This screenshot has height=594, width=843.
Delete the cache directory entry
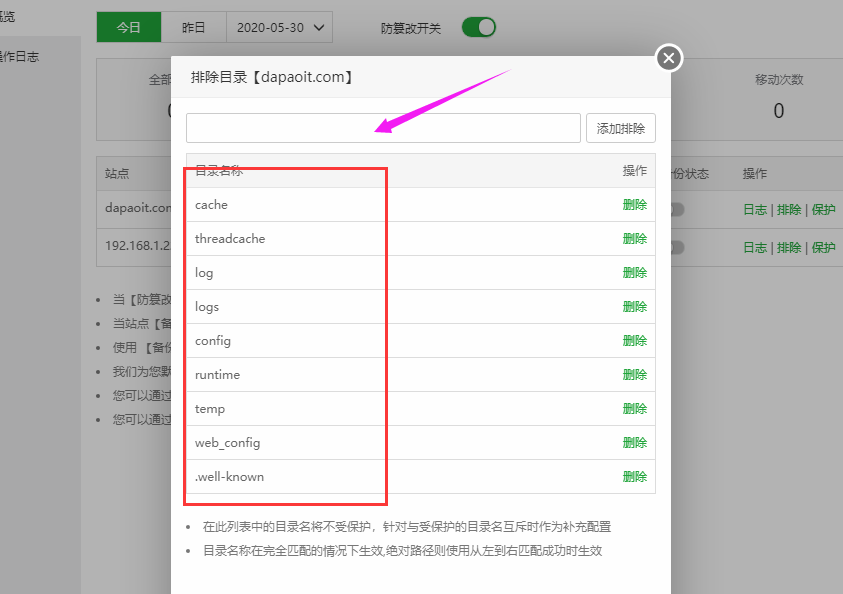(634, 205)
